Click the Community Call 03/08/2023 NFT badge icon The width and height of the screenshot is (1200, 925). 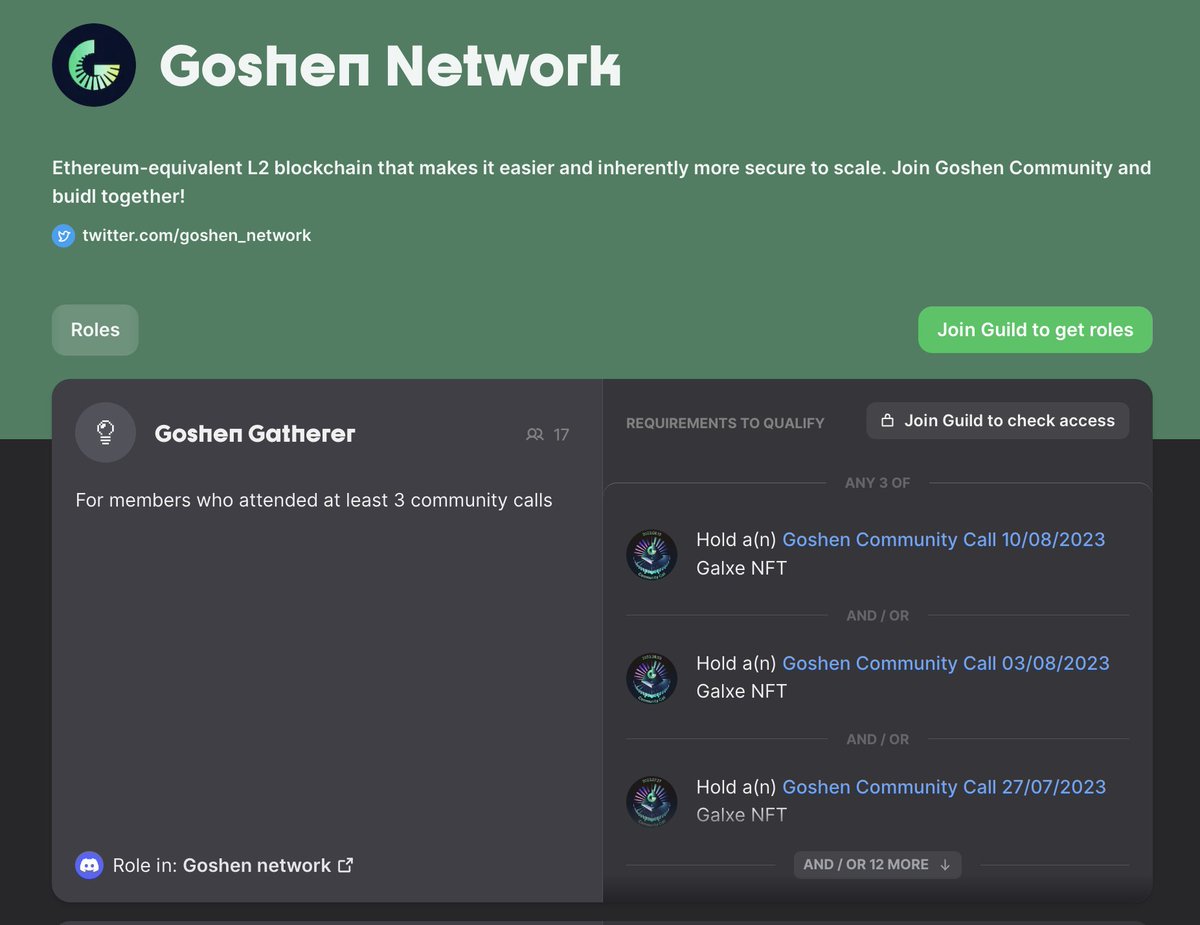click(x=651, y=677)
